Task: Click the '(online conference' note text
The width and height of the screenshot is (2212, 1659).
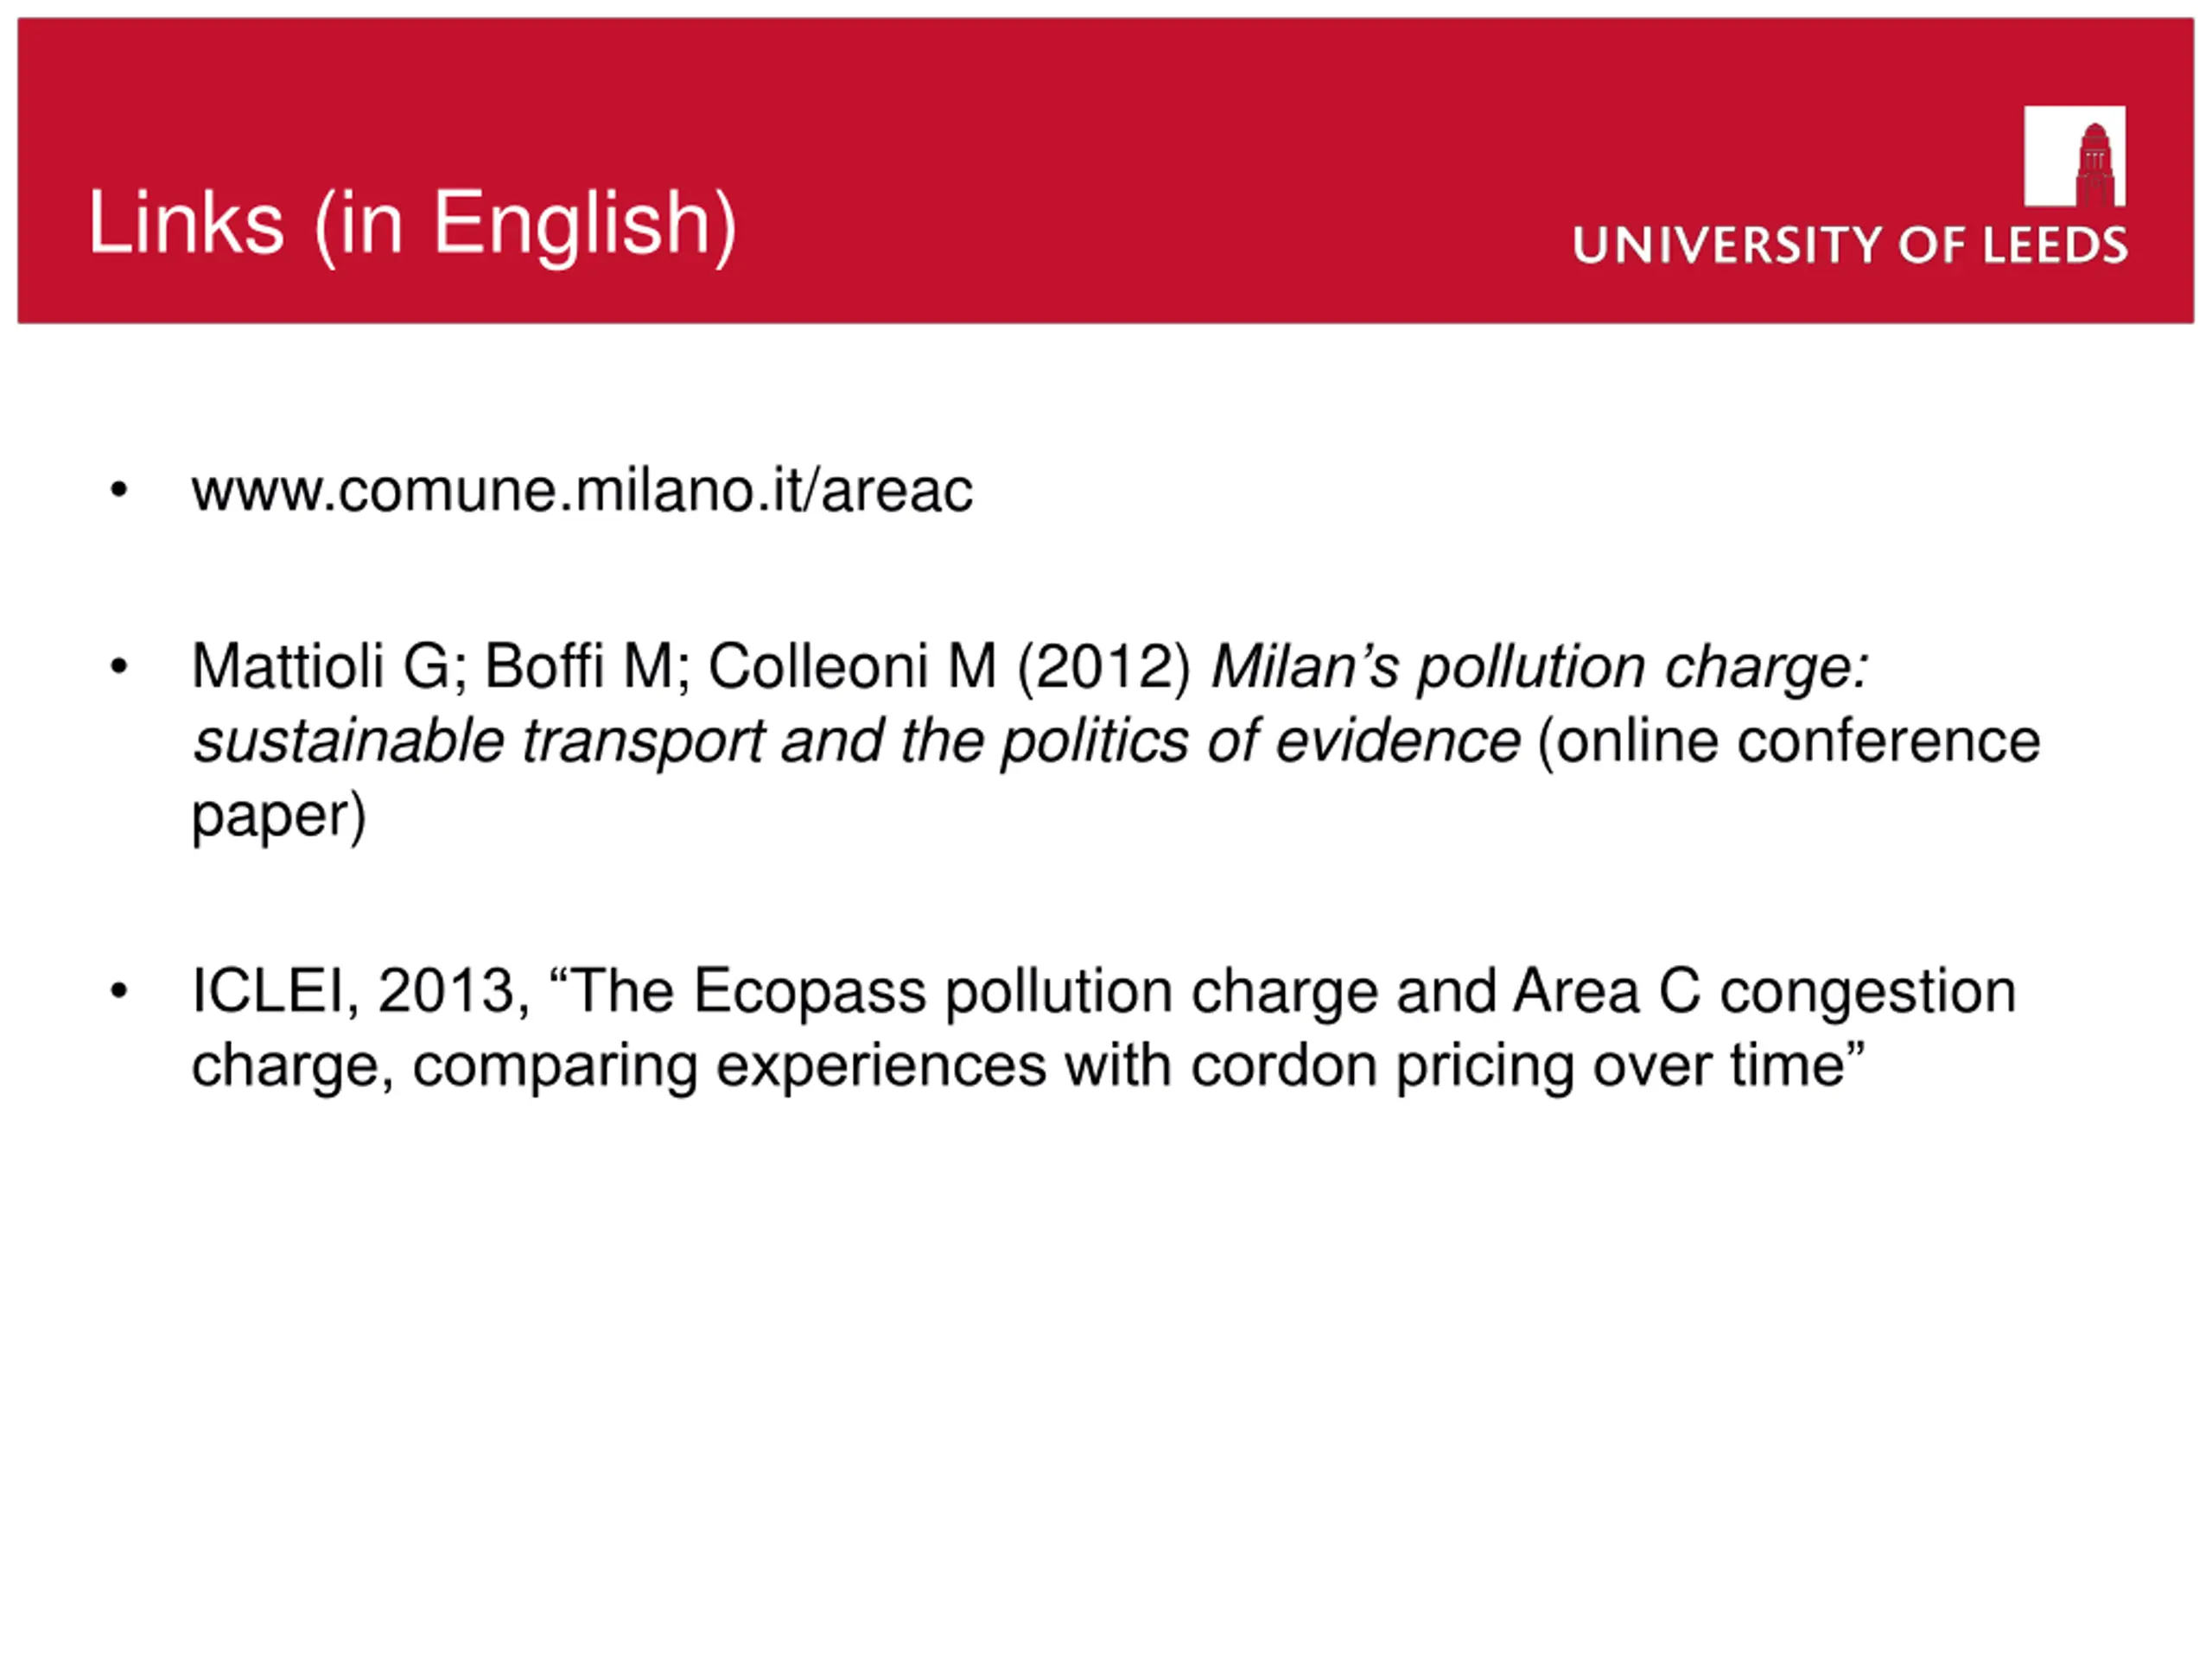Action: pyautogui.click(x=1788, y=742)
